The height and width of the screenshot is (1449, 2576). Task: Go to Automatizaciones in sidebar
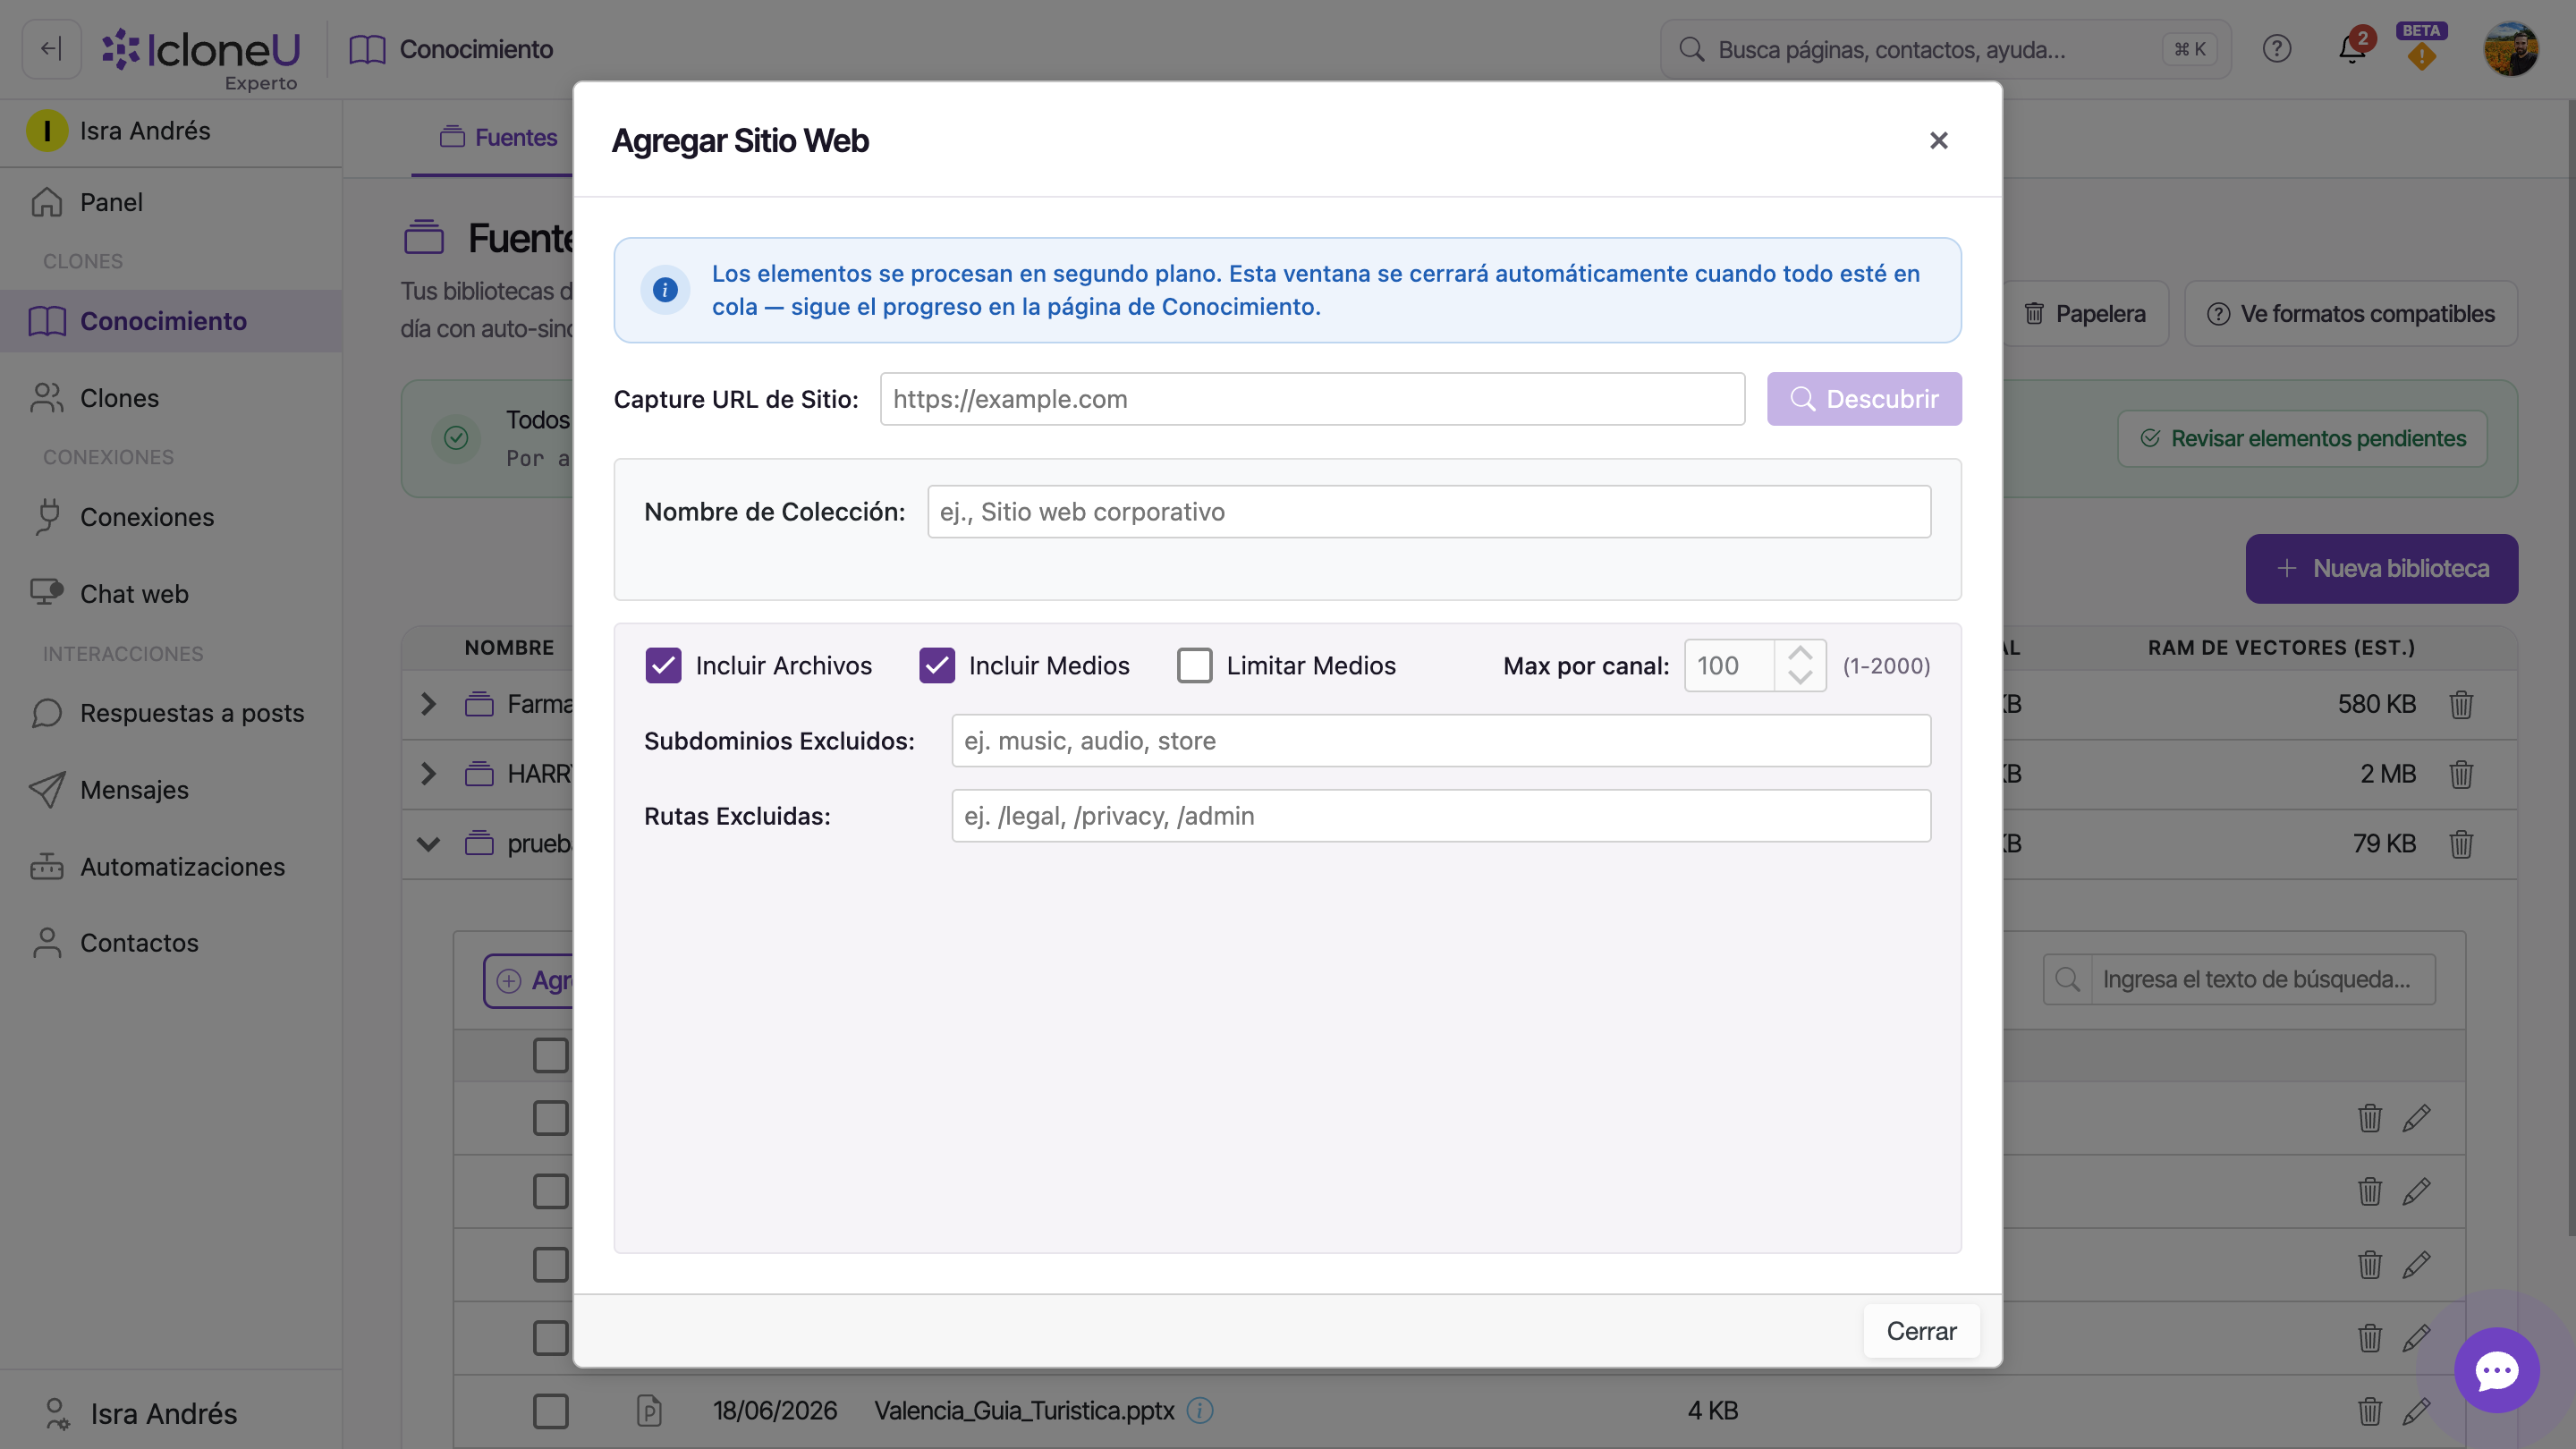(x=182, y=866)
